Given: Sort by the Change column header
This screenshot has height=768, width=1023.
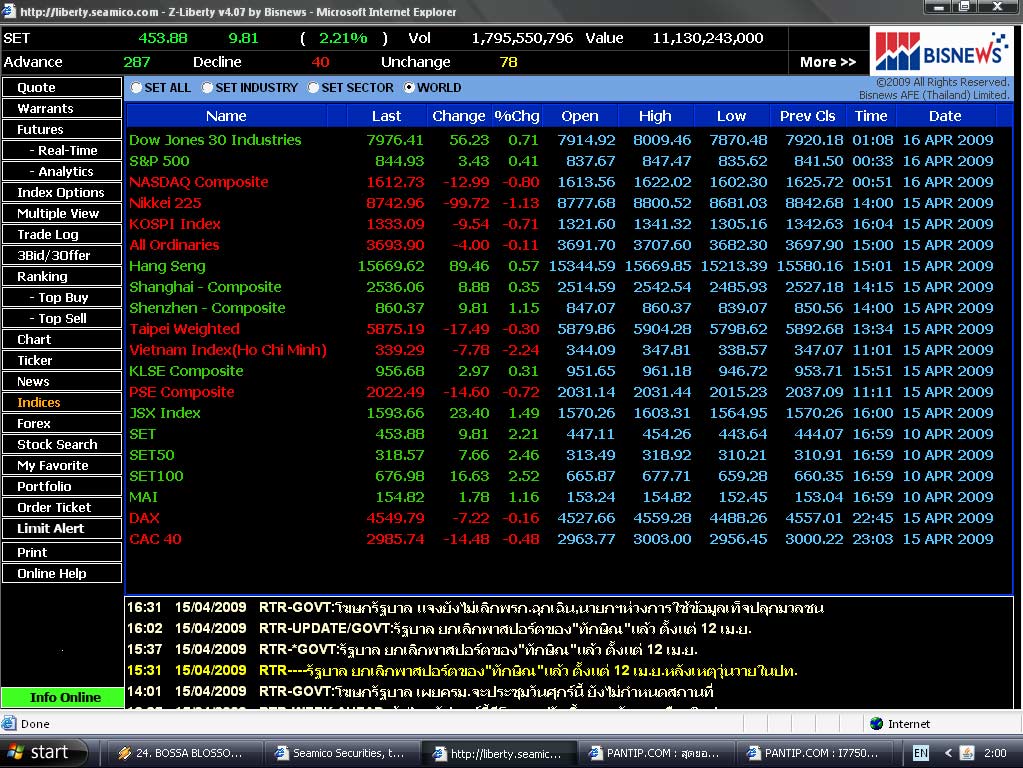Looking at the screenshot, I should 459,116.
